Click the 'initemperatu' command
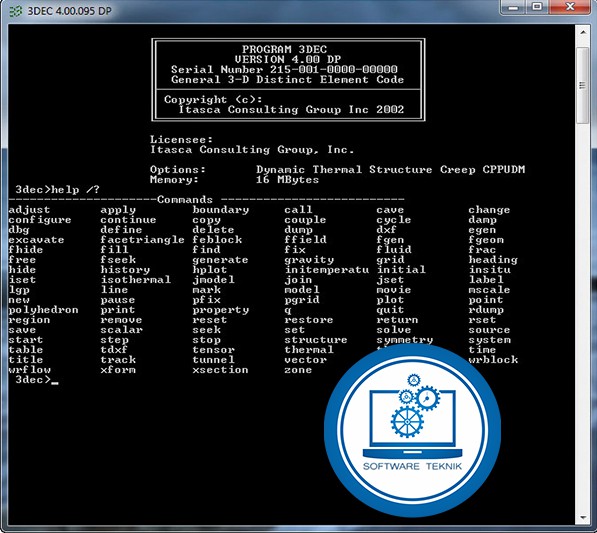 pos(327,270)
